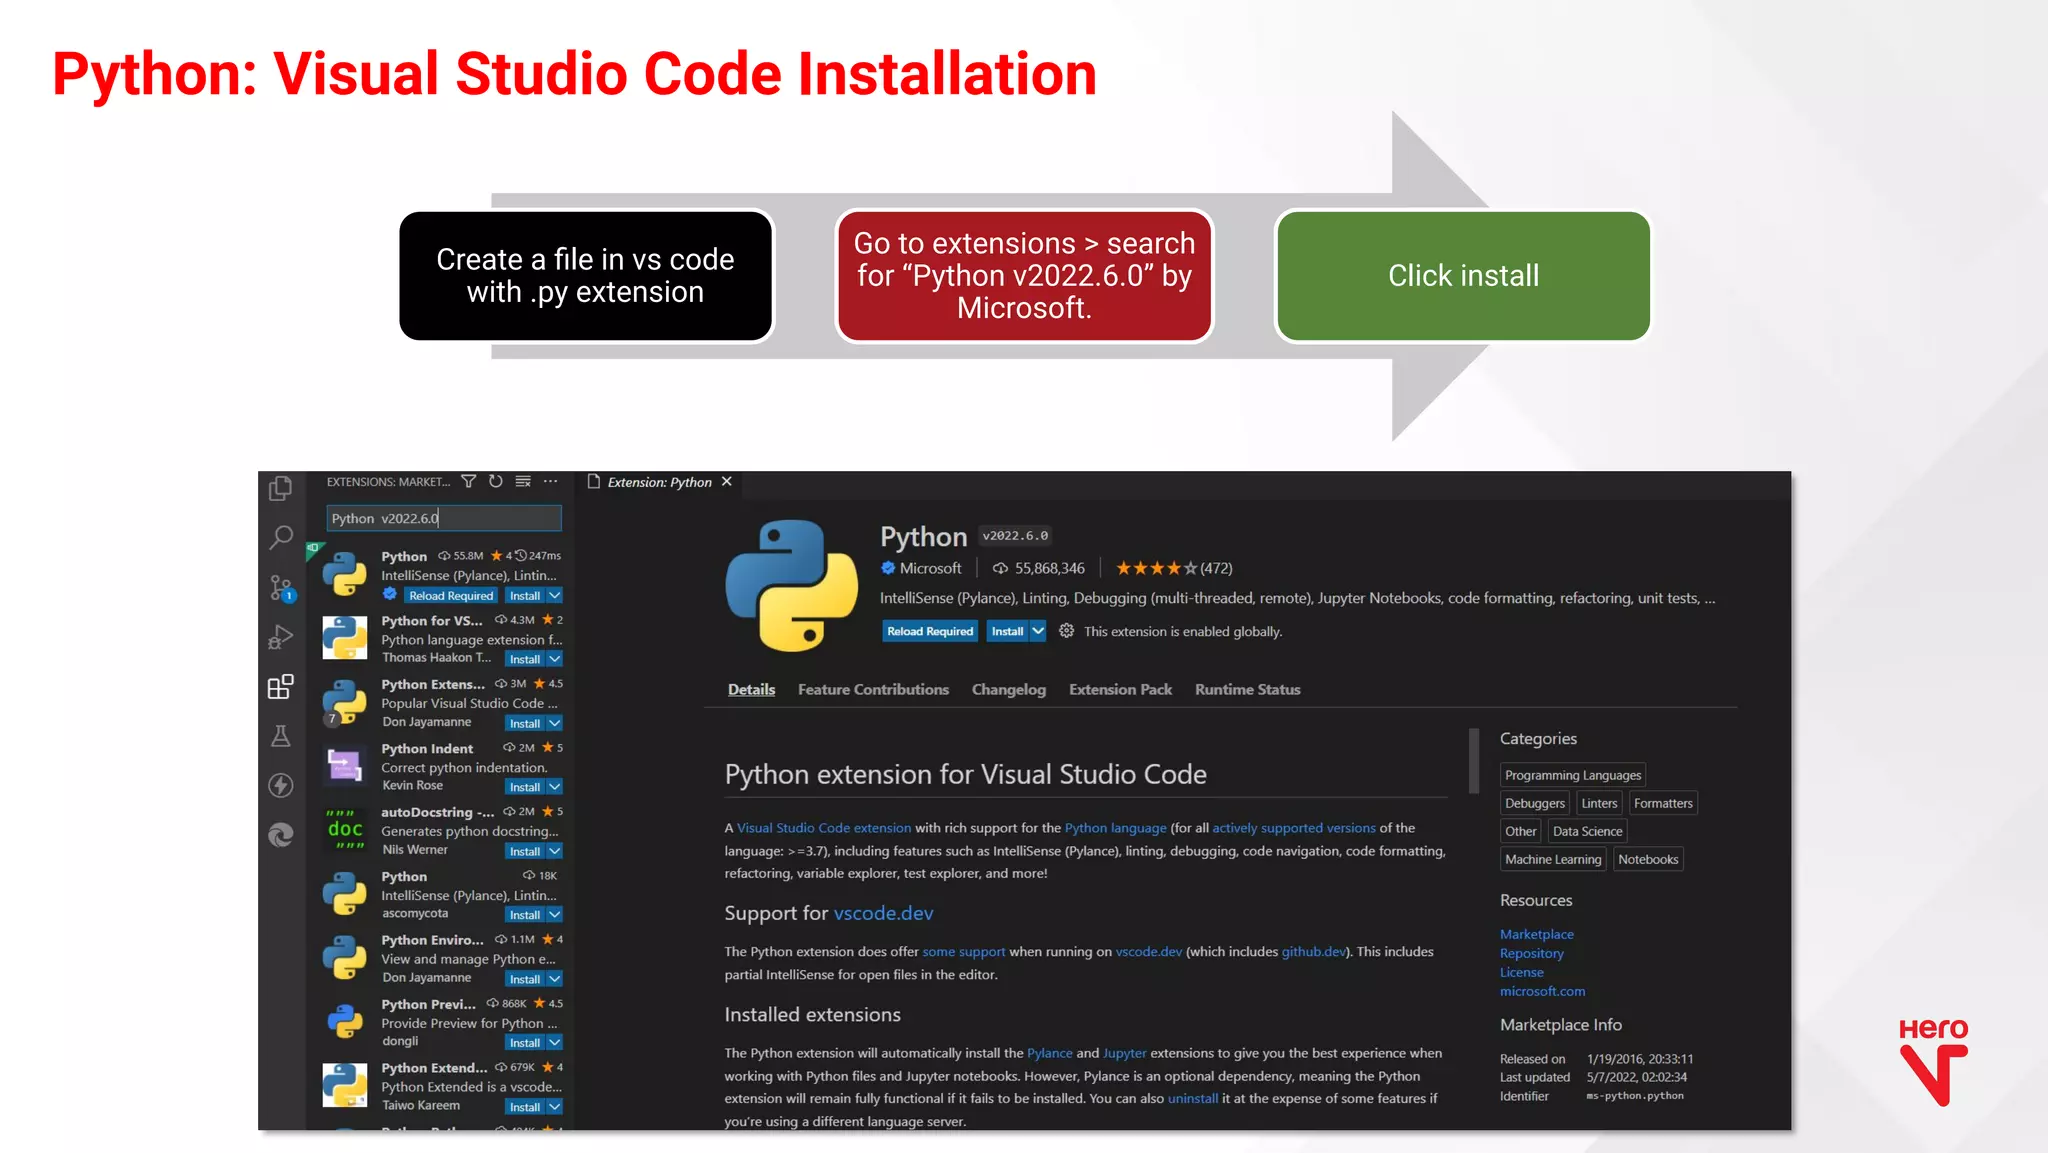Click the Debuggers category tag
This screenshot has width=2048, height=1153.
click(1534, 803)
